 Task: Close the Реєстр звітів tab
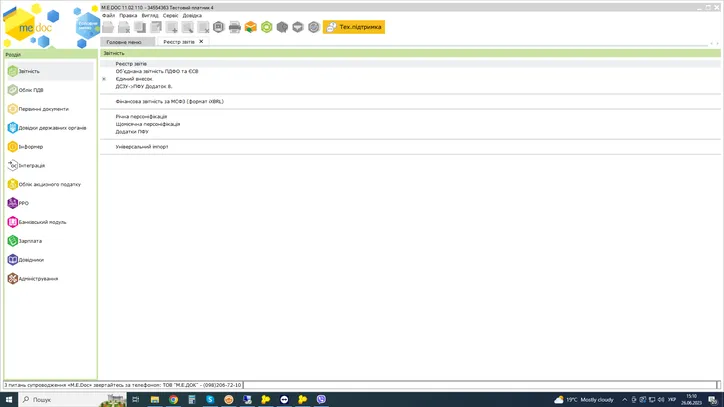point(201,42)
